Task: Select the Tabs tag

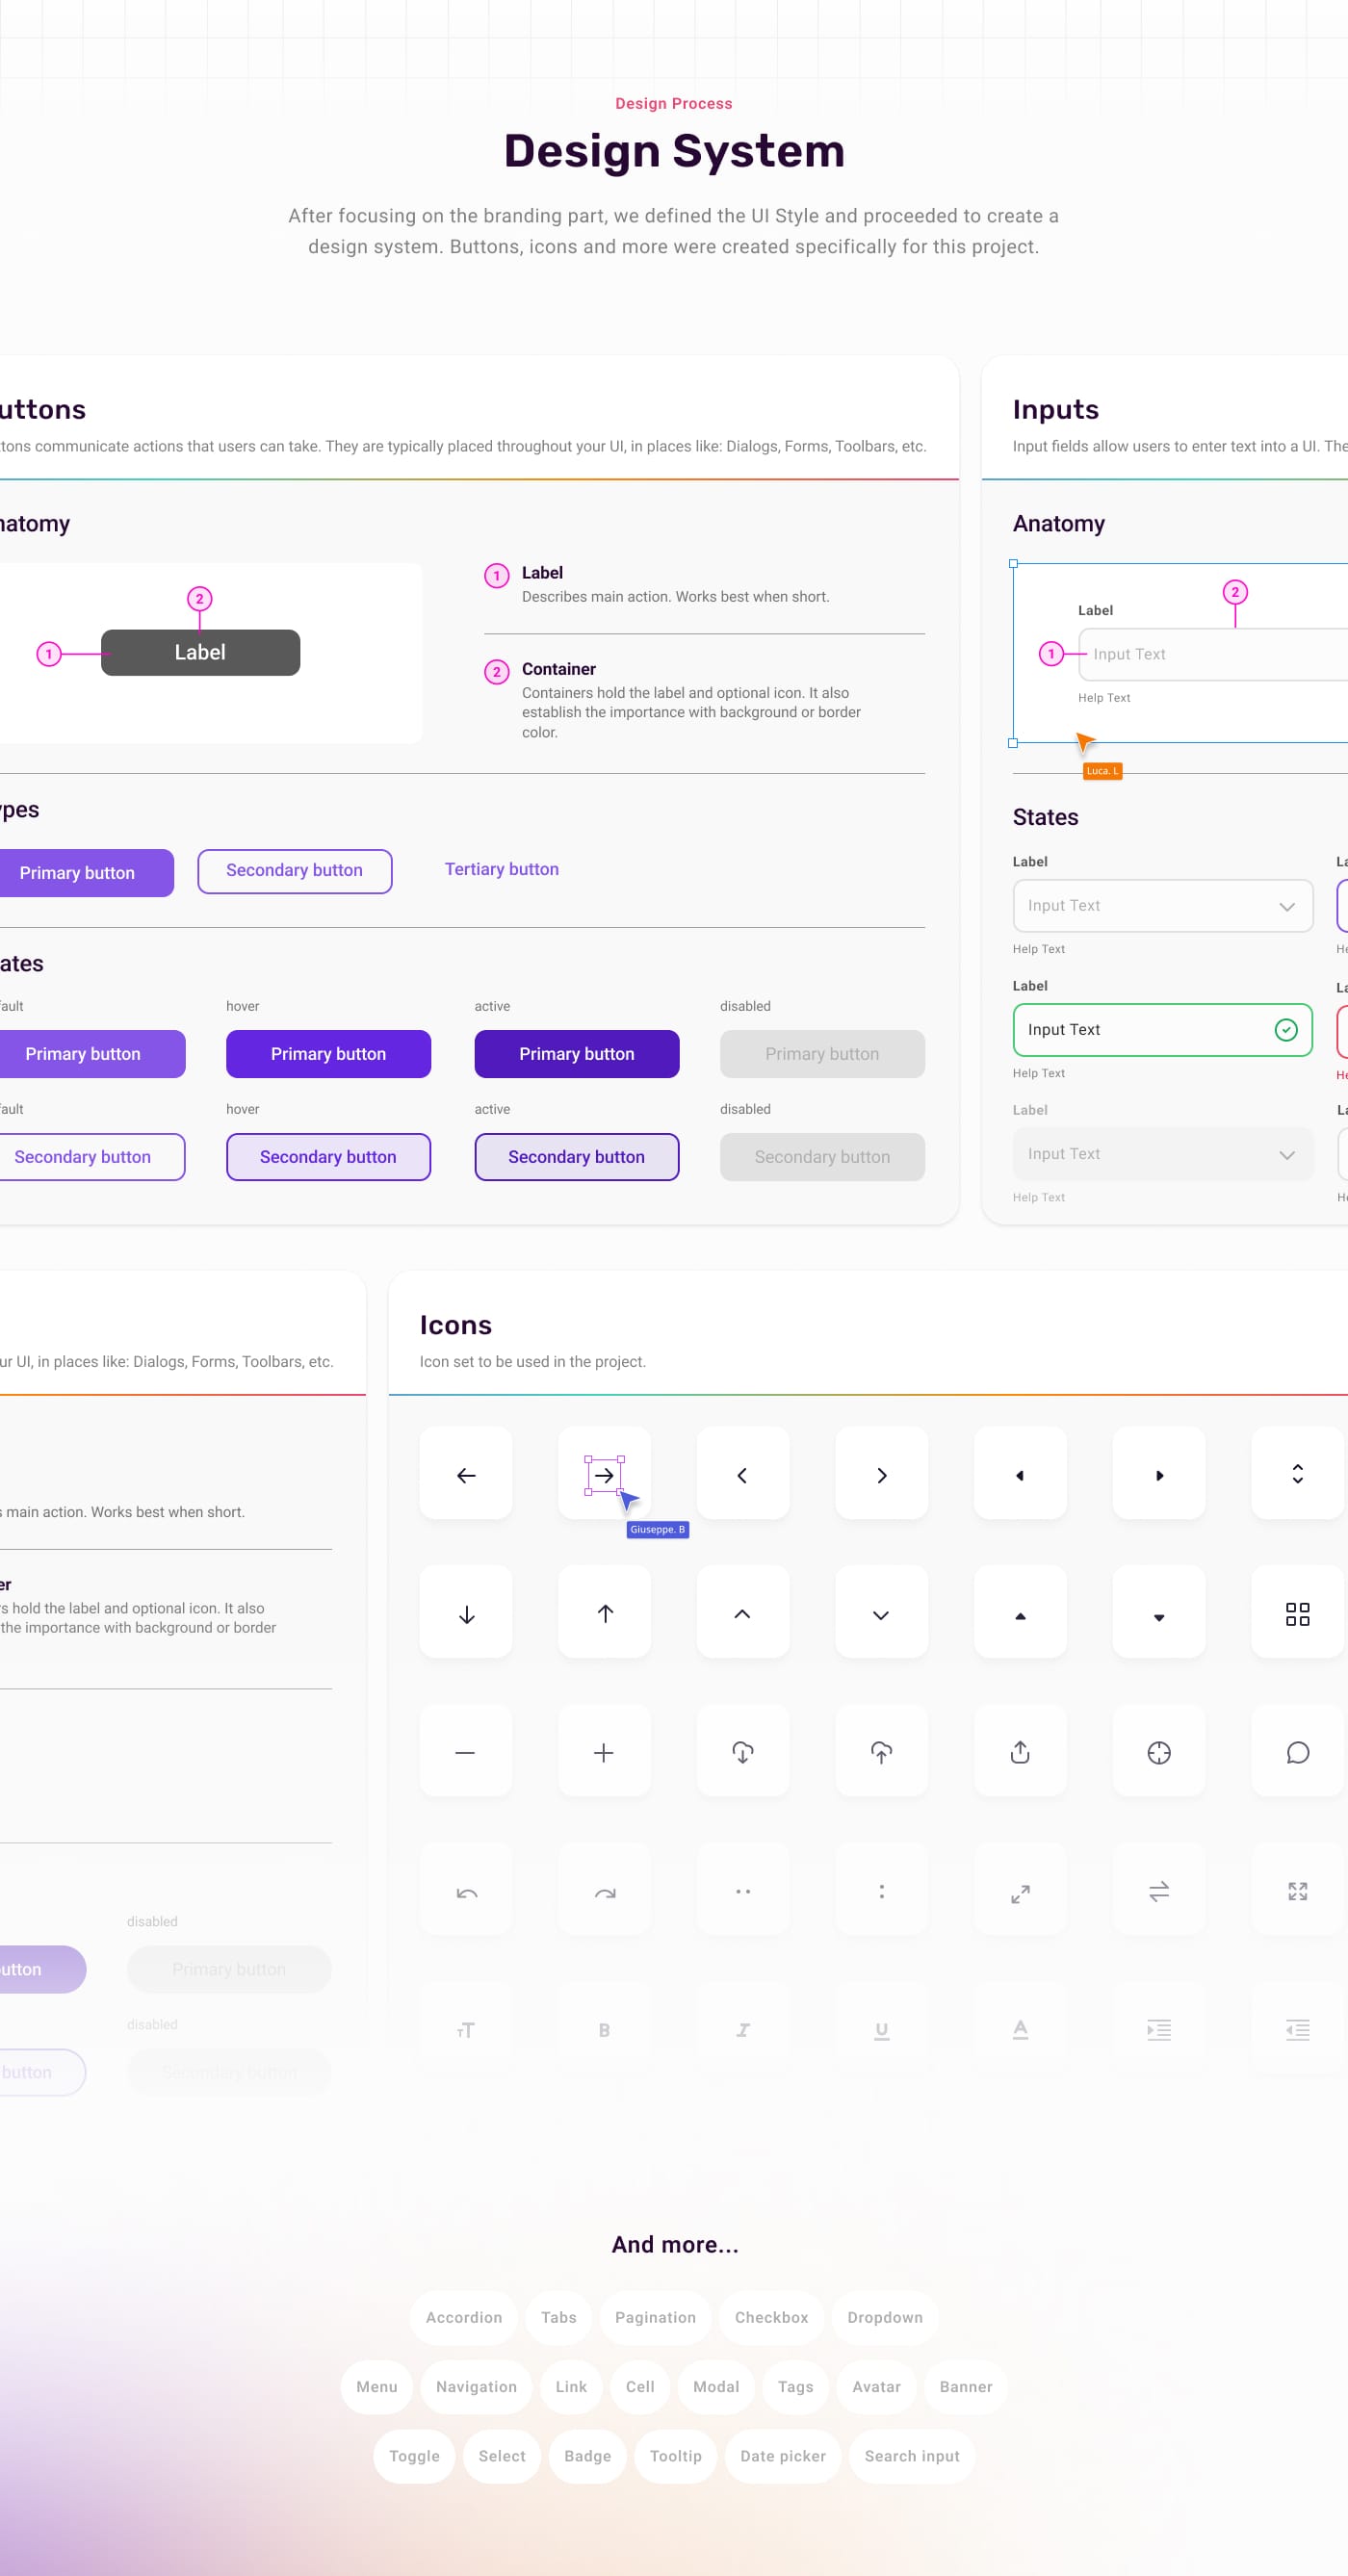Action: coord(558,2317)
